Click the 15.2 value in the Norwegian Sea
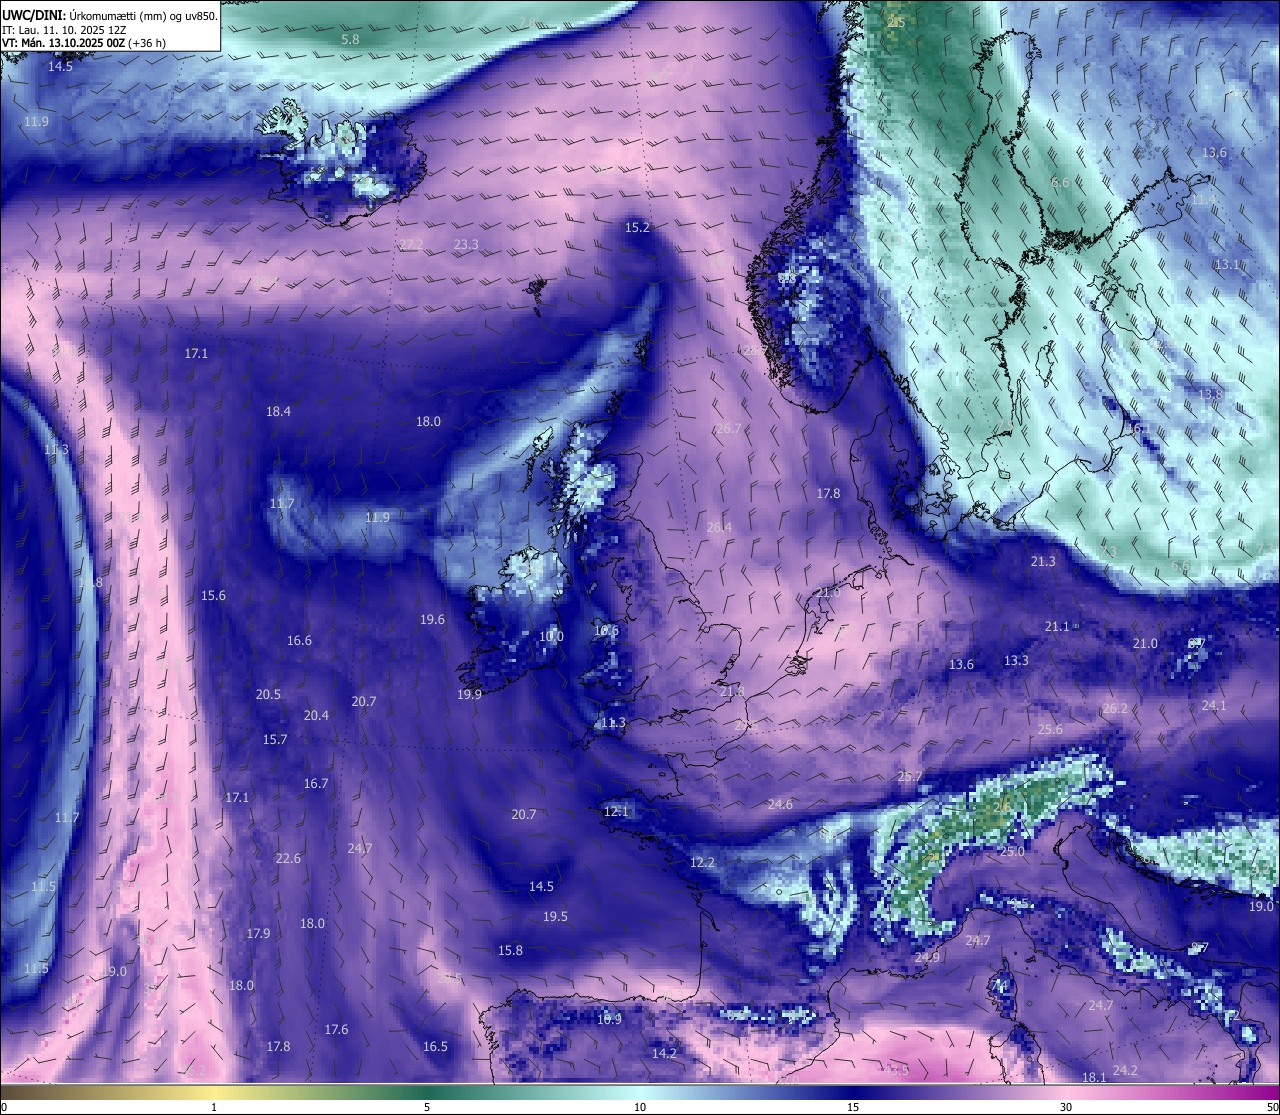1280x1115 pixels. click(637, 227)
